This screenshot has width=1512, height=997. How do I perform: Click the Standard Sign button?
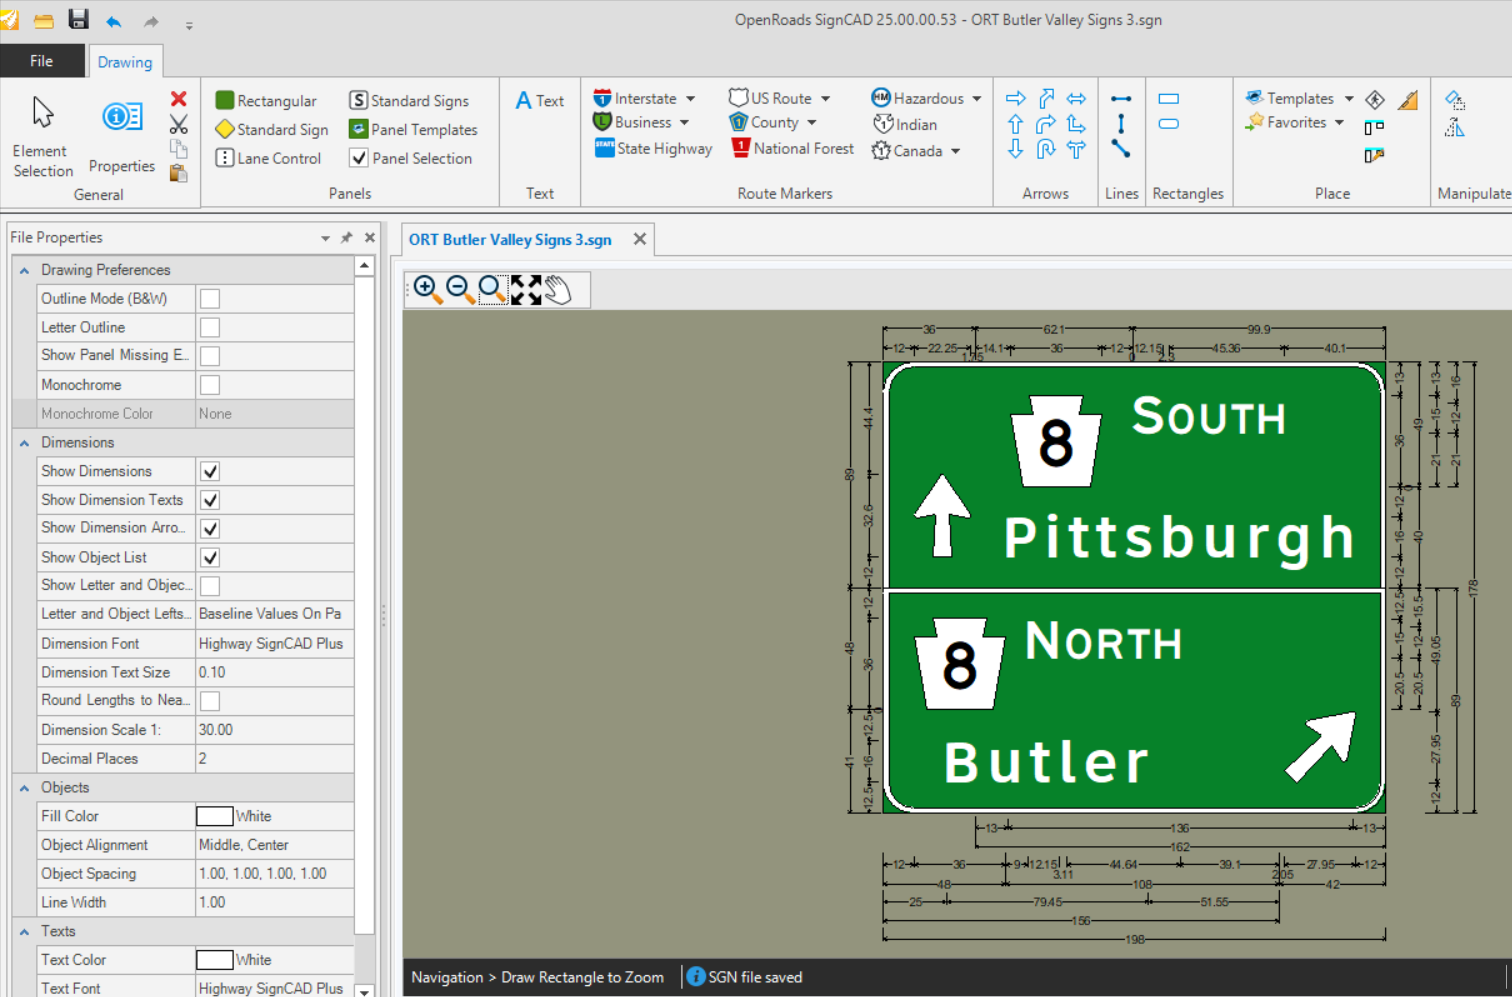272,130
